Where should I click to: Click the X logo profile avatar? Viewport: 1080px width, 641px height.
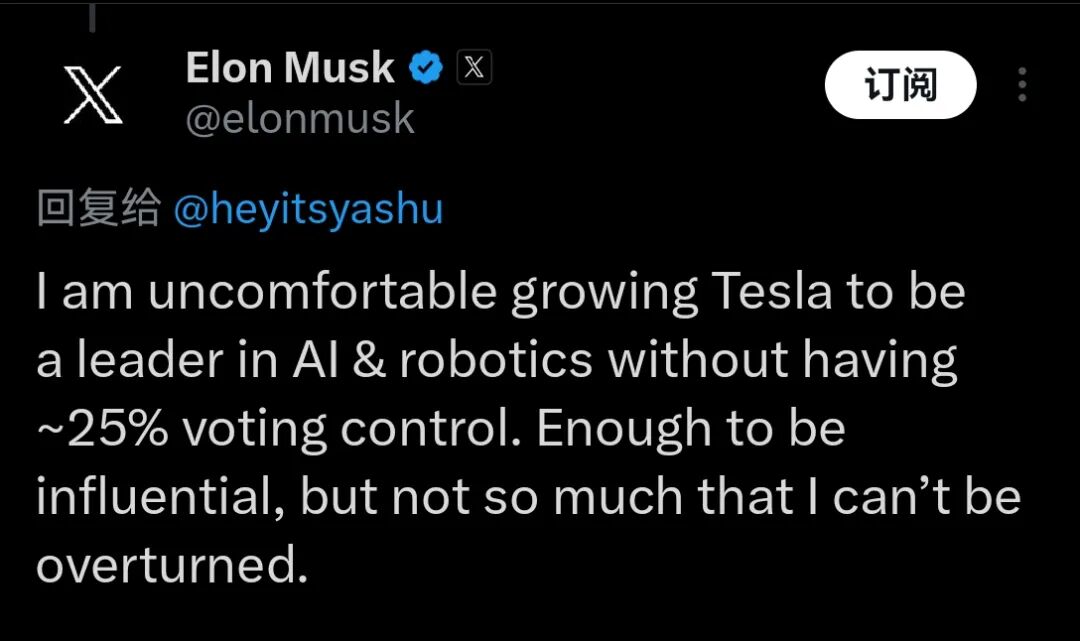(93, 95)
